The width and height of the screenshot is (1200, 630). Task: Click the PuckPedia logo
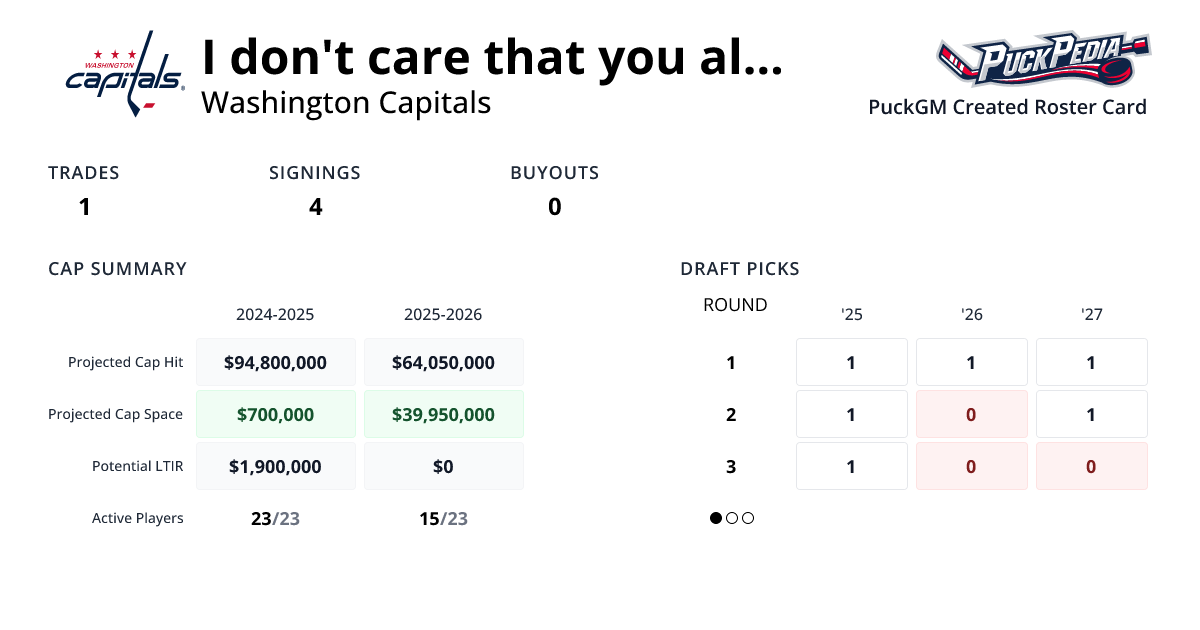click(1042, 60)
